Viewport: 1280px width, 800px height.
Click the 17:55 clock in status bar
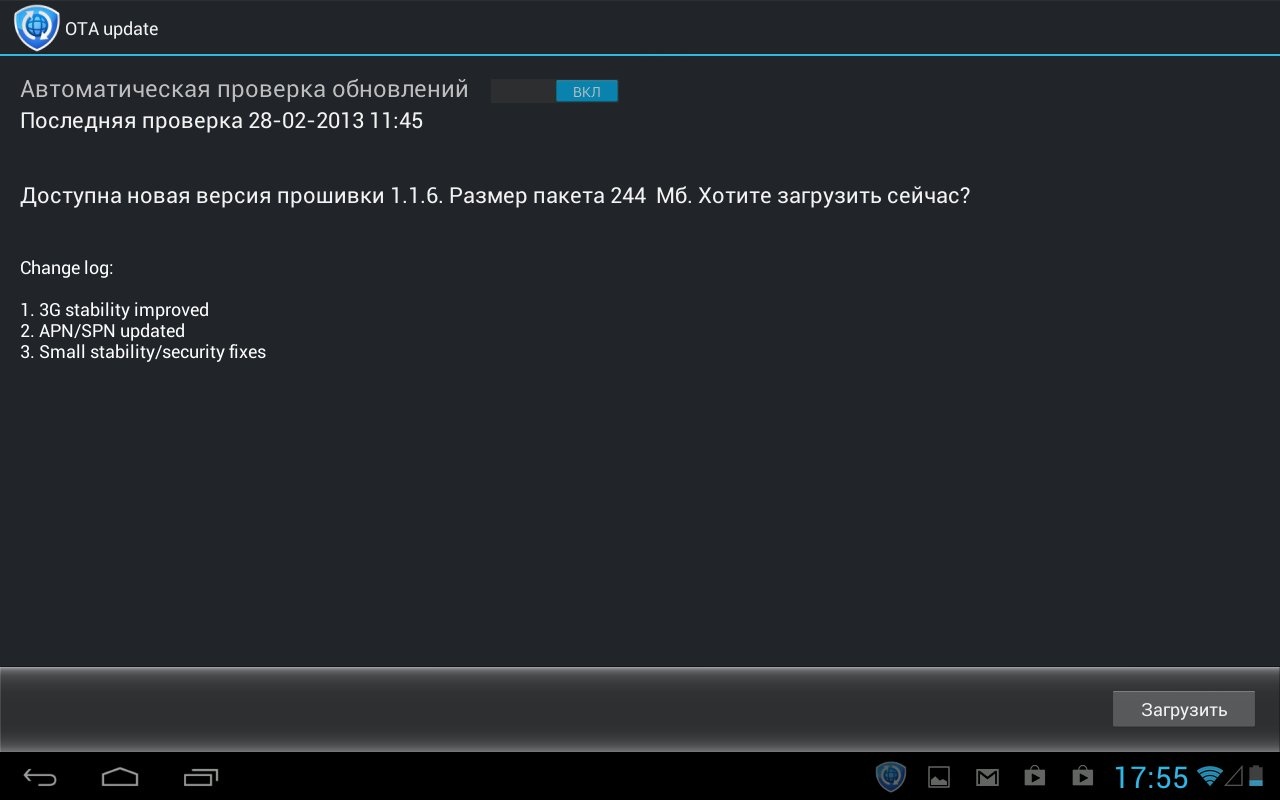pyautogui.click(x=1151, y=777)
